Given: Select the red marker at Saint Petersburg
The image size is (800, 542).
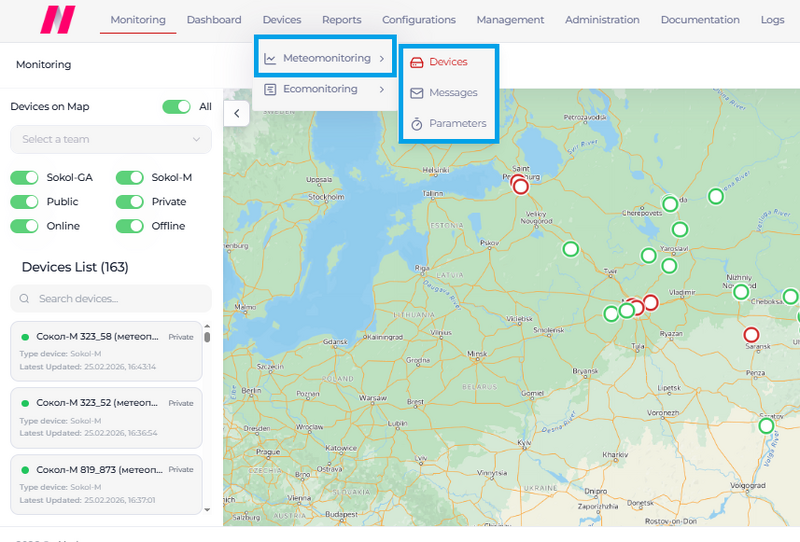Looking at the screenshot, I should [520, 186].
